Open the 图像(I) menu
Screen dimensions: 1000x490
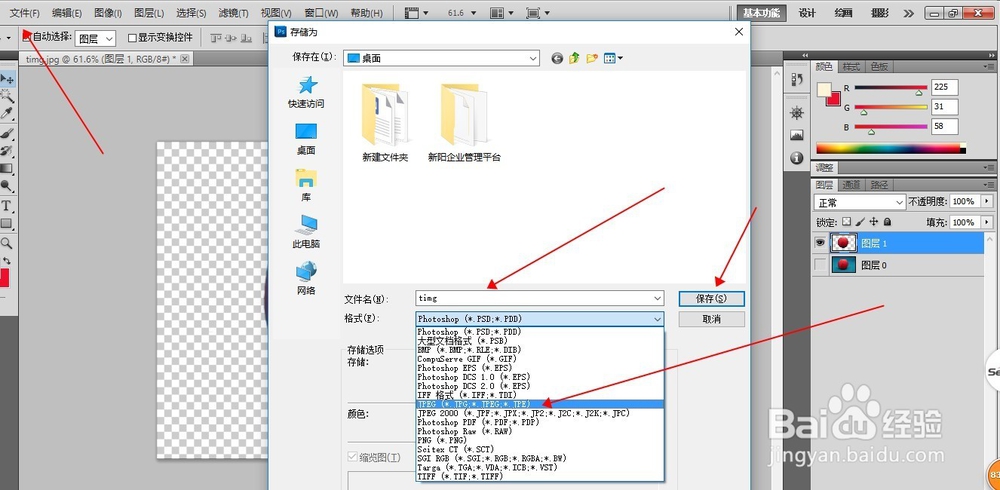108,13
